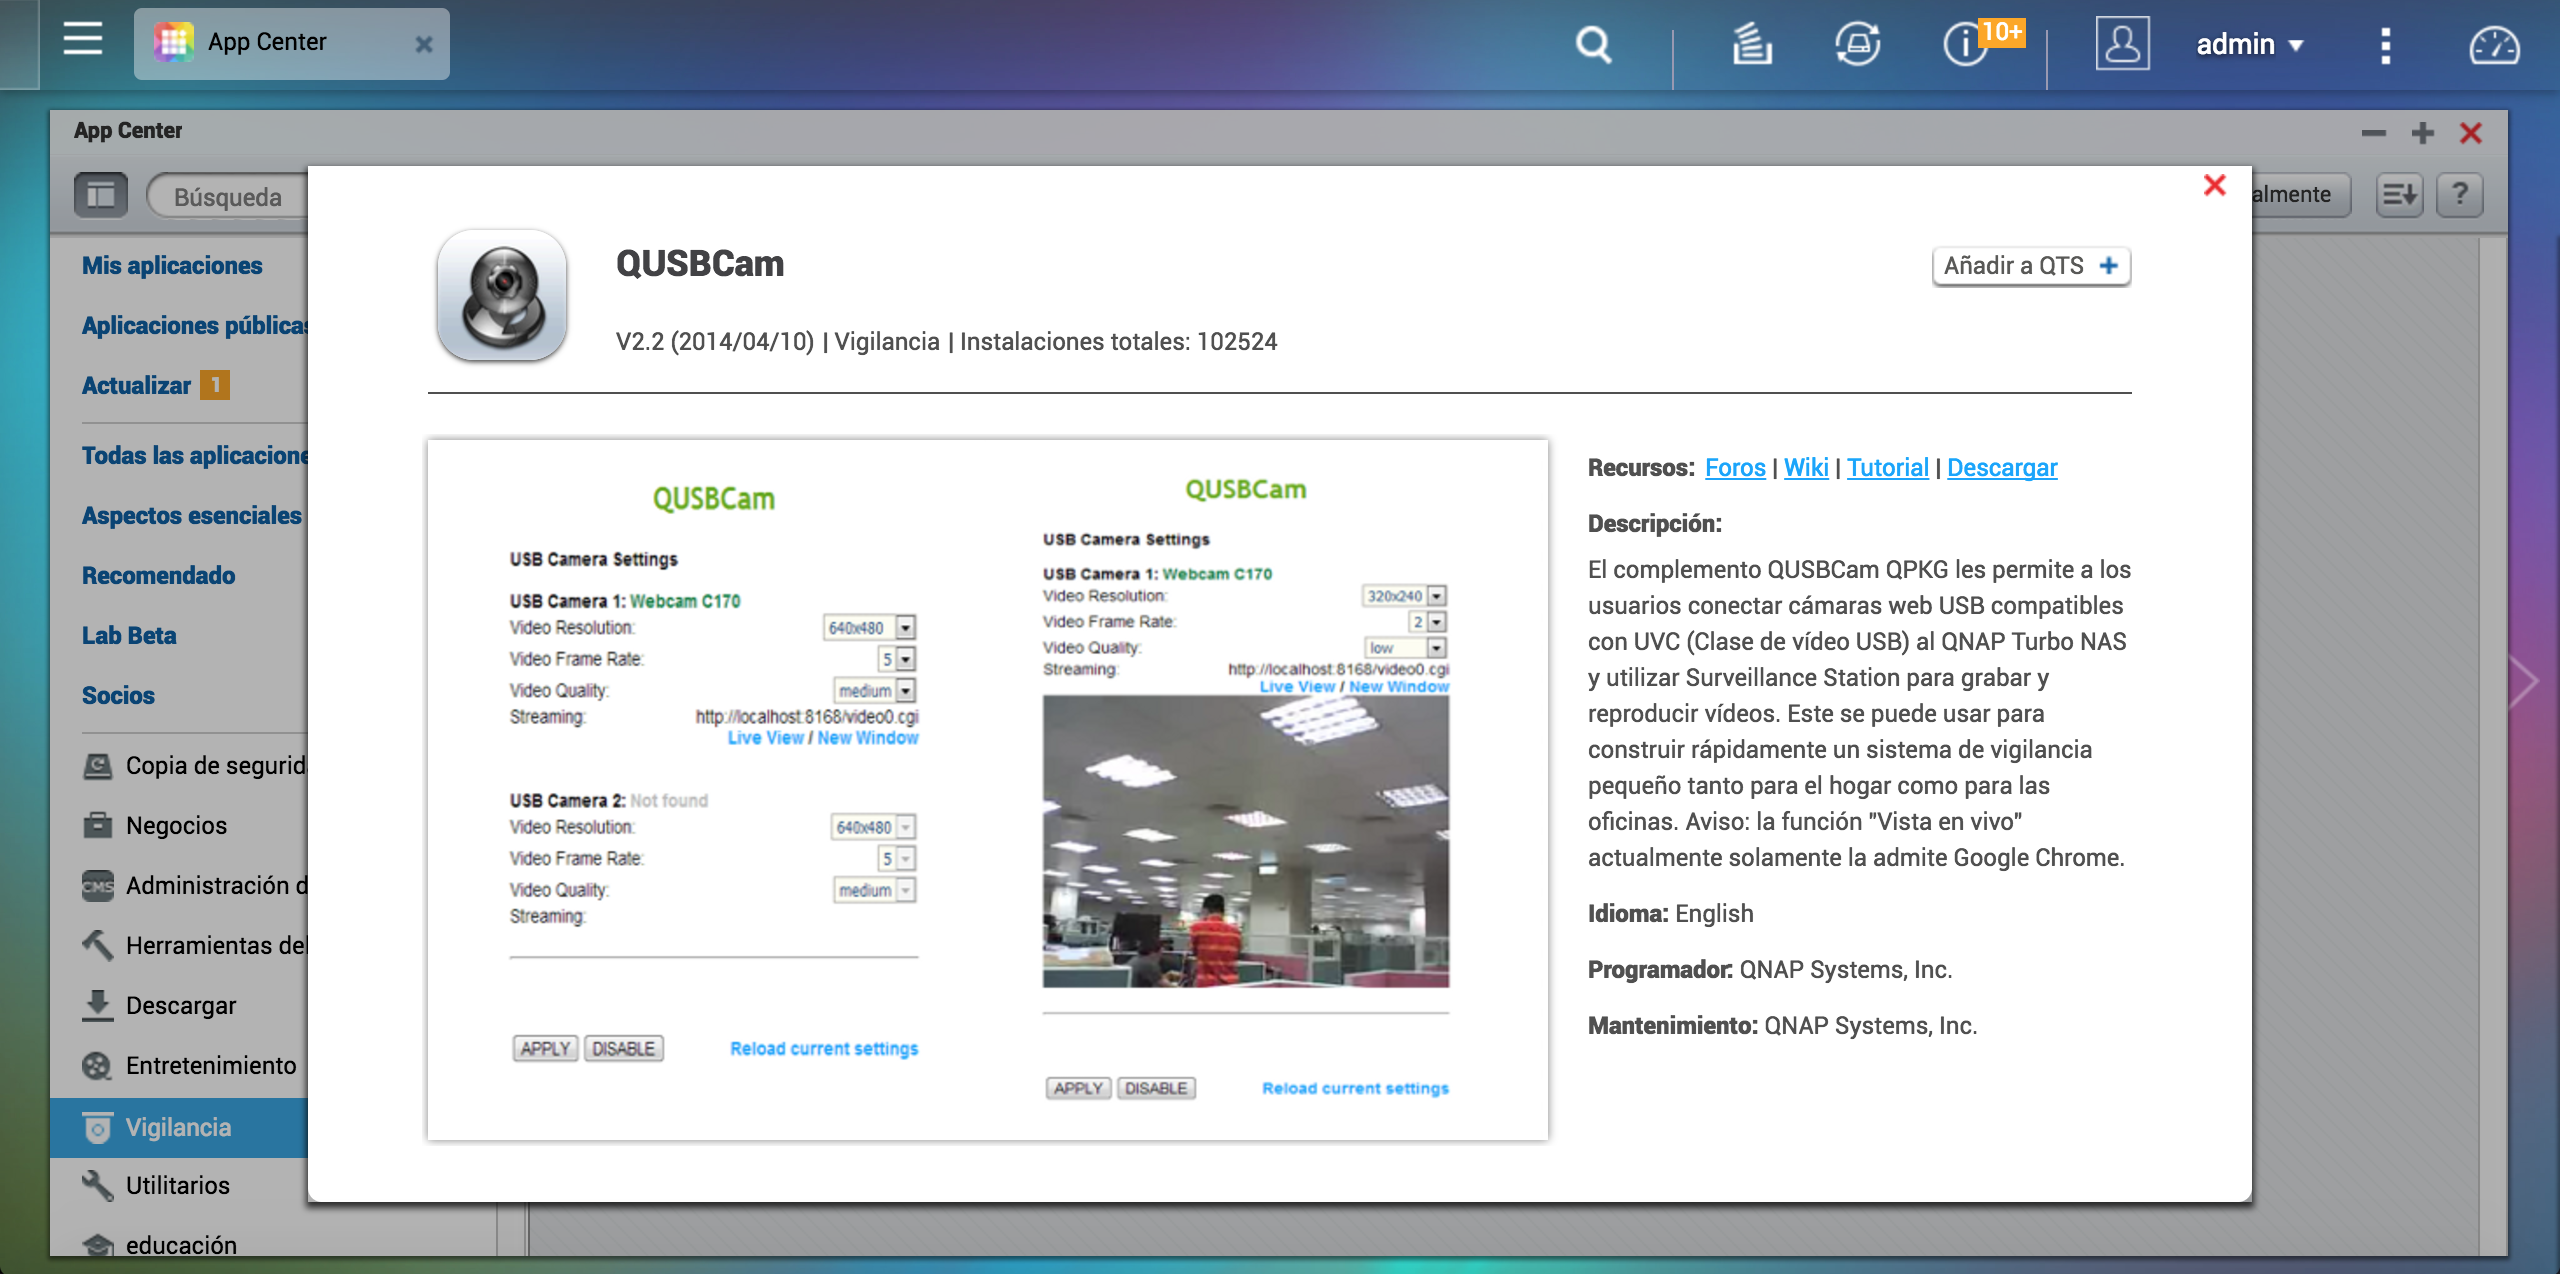This screenshot has height=1274, width=2560.
Task: Select Vigilancia category
Action: (x=179, y=1127)
